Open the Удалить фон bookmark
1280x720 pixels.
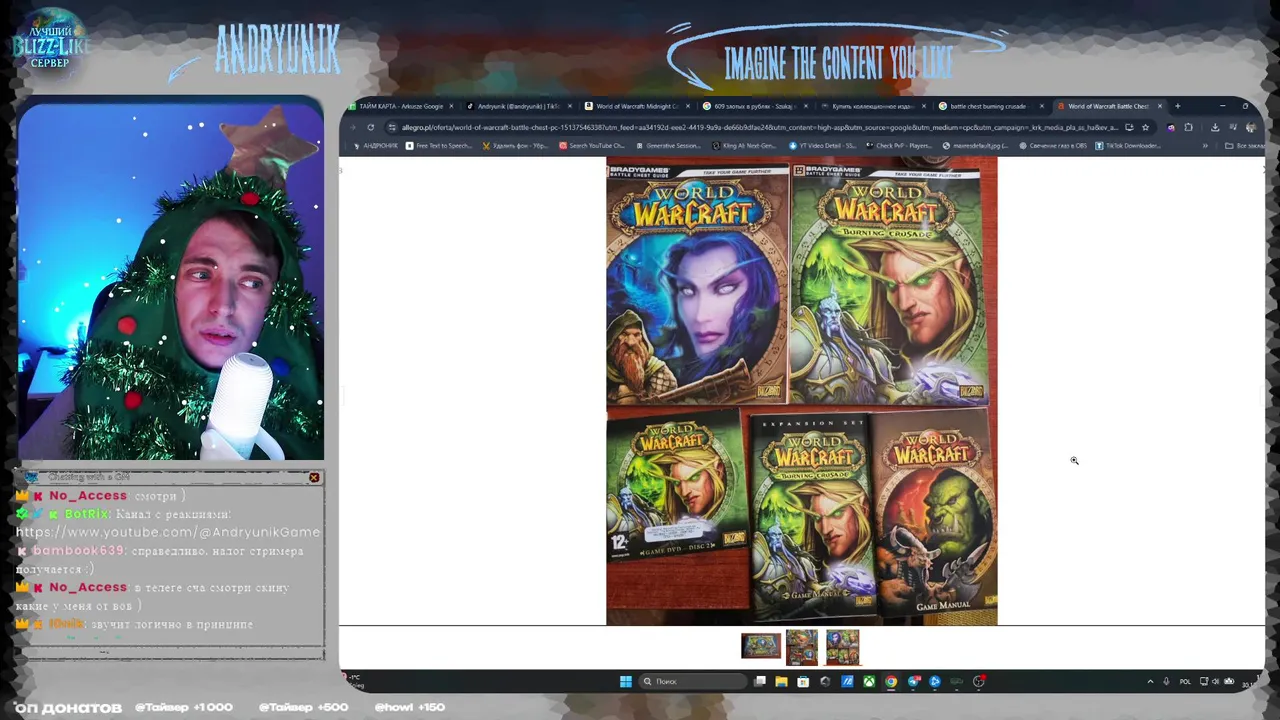(x=515, y=146)
